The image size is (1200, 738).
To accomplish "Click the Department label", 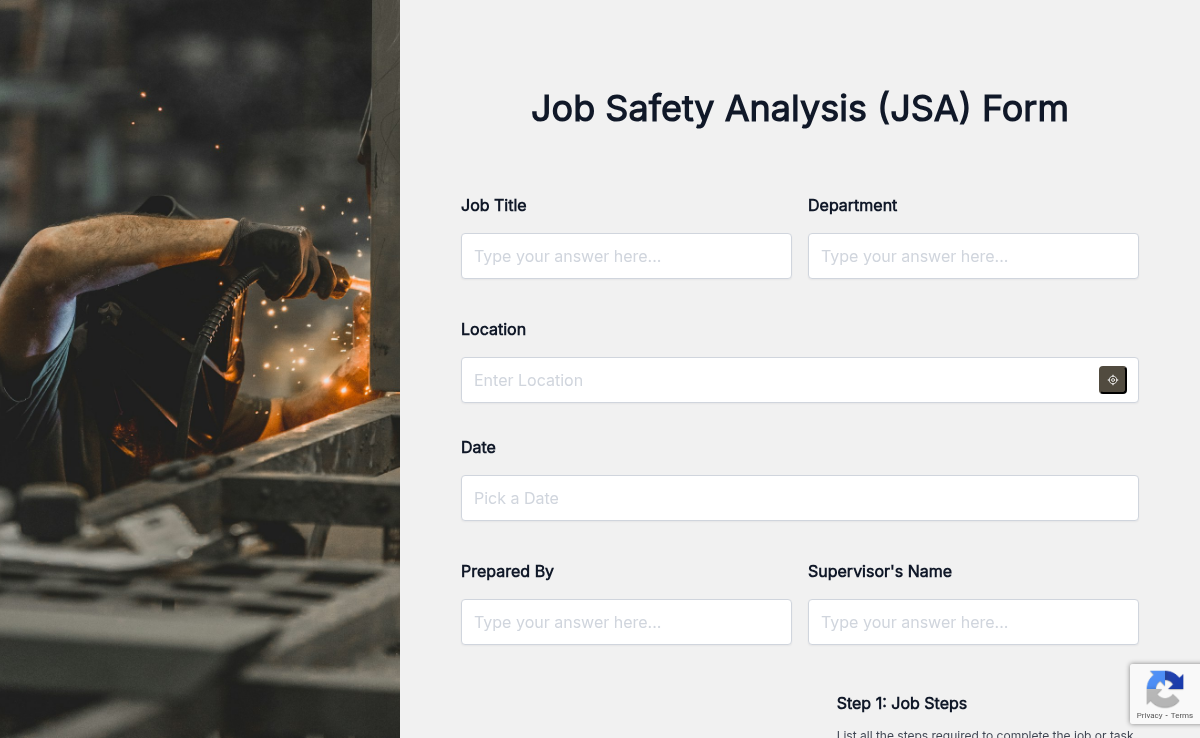I will point(852,205).
